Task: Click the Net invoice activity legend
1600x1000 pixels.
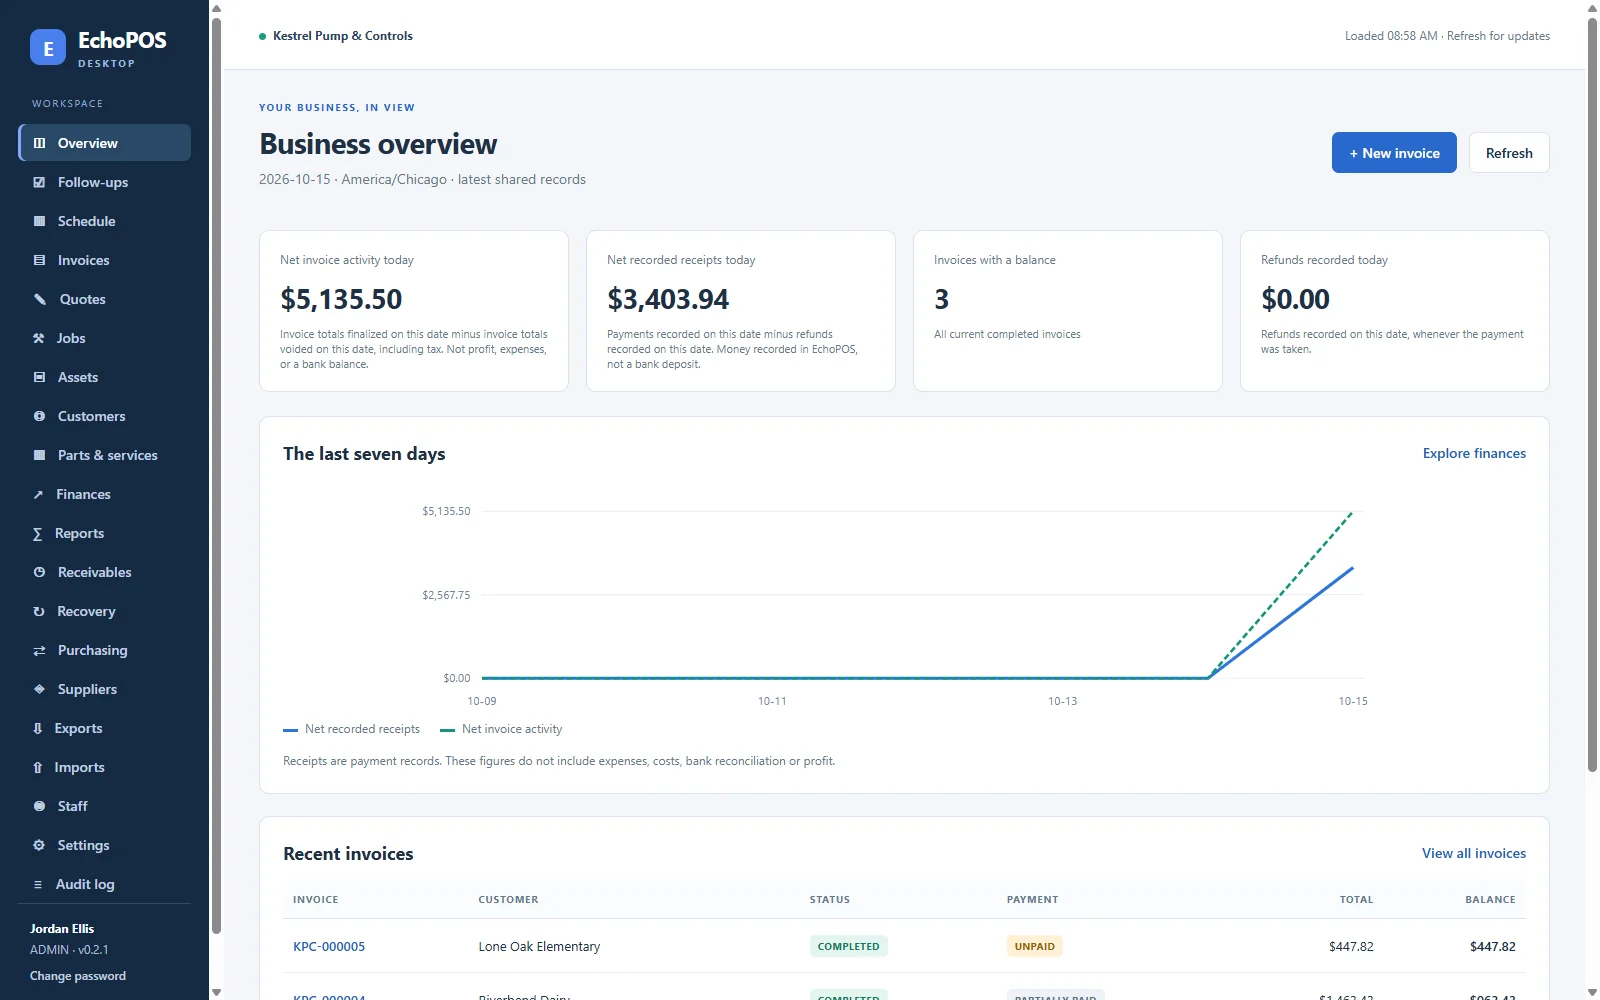Action: [x=501, y=729]
